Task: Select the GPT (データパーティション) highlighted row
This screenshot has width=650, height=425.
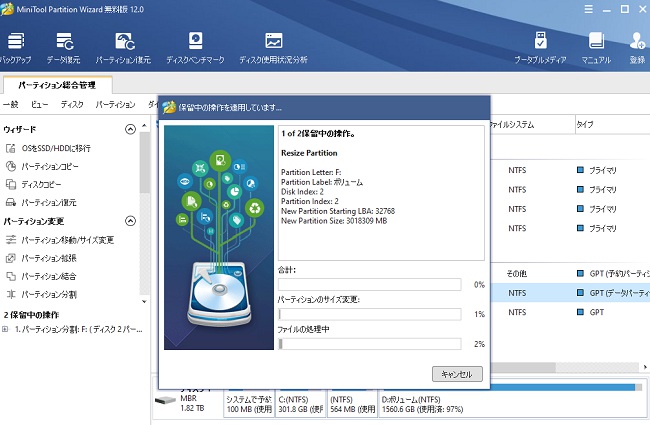Action: point(570,293)
